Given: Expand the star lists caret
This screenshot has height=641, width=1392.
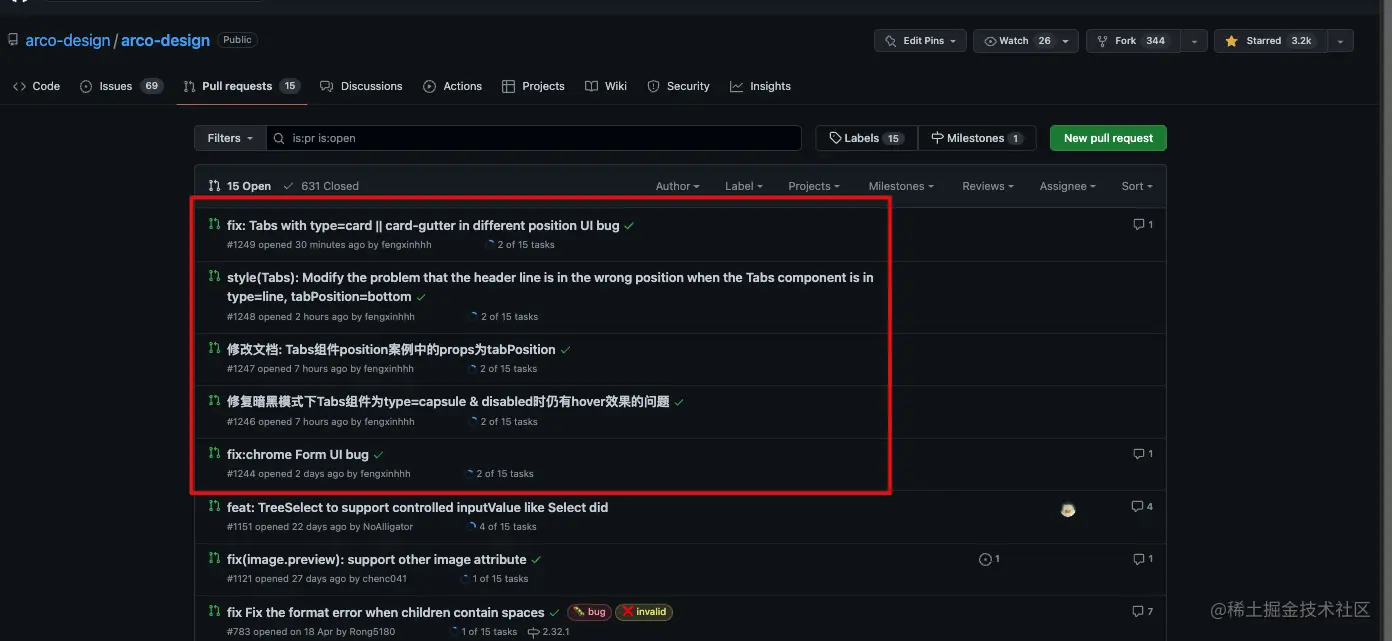Looking at the screenshot, I should (x=1340, y=41).
